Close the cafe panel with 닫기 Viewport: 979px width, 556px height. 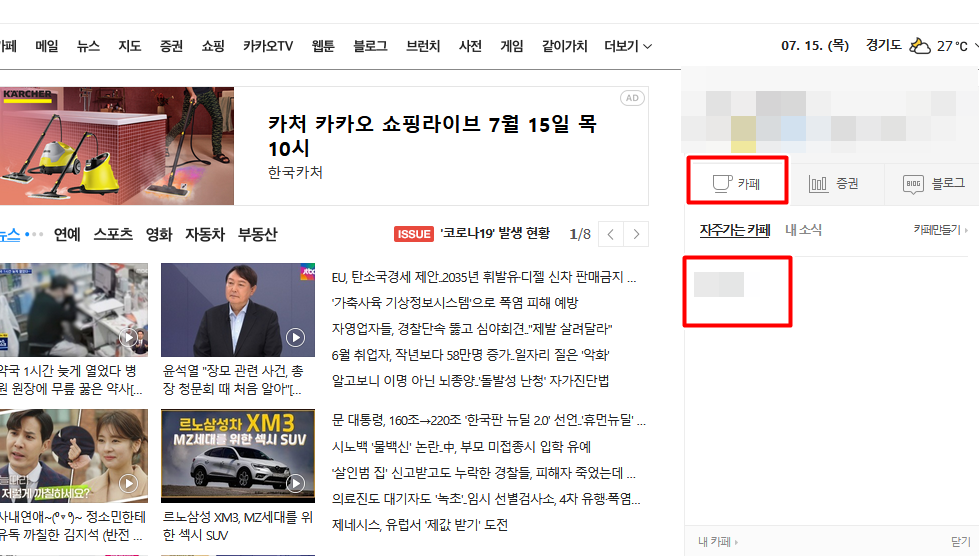coord(961,542)
